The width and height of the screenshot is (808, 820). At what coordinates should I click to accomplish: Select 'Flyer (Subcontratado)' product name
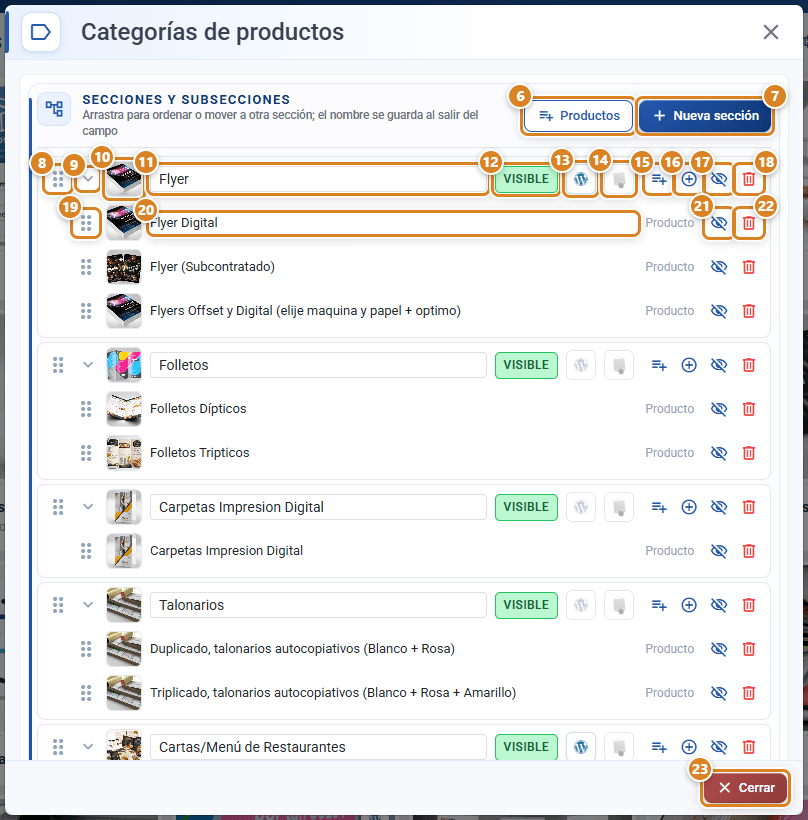[x=212, y=267]
